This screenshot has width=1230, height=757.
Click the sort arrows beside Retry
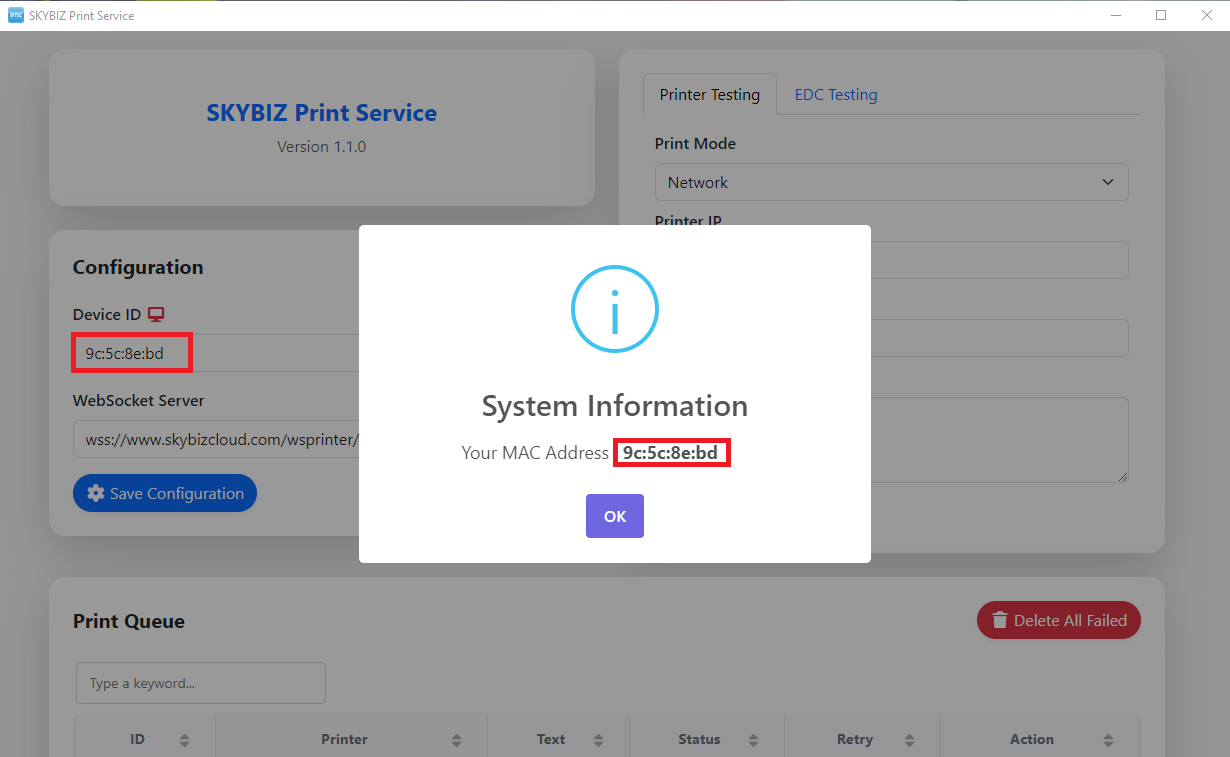click(x=909, y=740)
